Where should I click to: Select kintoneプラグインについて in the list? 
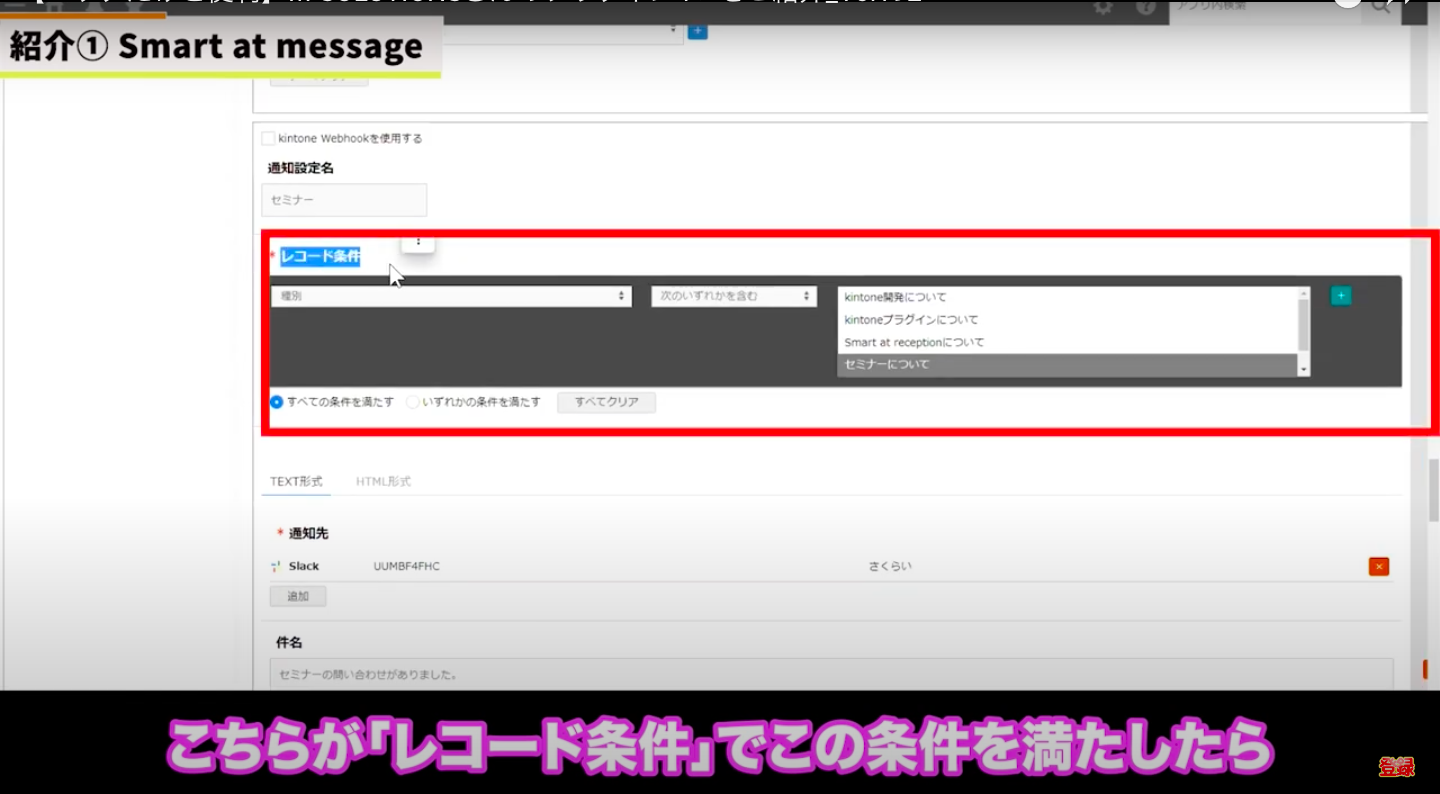pos(911,320)
